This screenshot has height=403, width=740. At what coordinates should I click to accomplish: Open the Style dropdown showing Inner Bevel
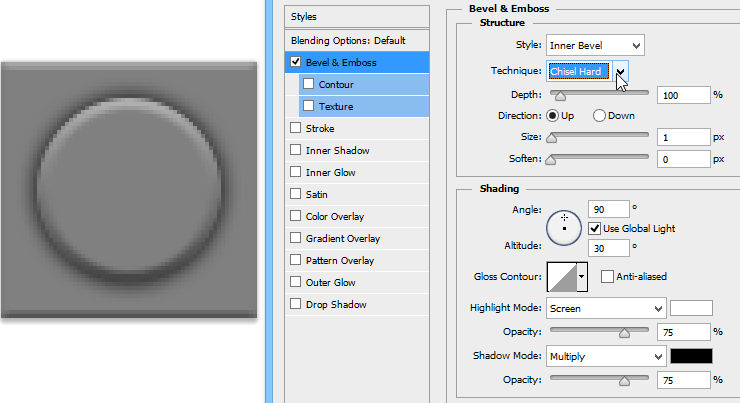[595, 45]
